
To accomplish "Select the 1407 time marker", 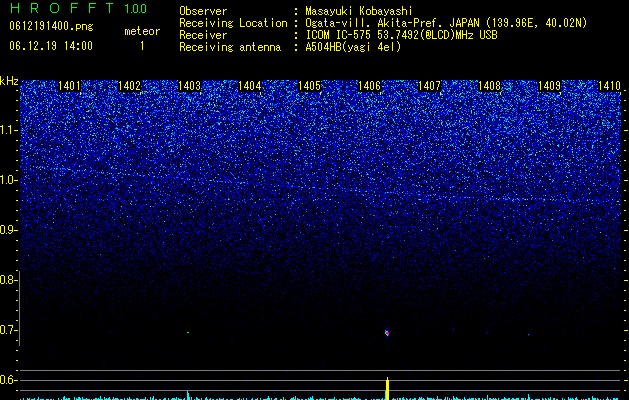I will [430, 86].
